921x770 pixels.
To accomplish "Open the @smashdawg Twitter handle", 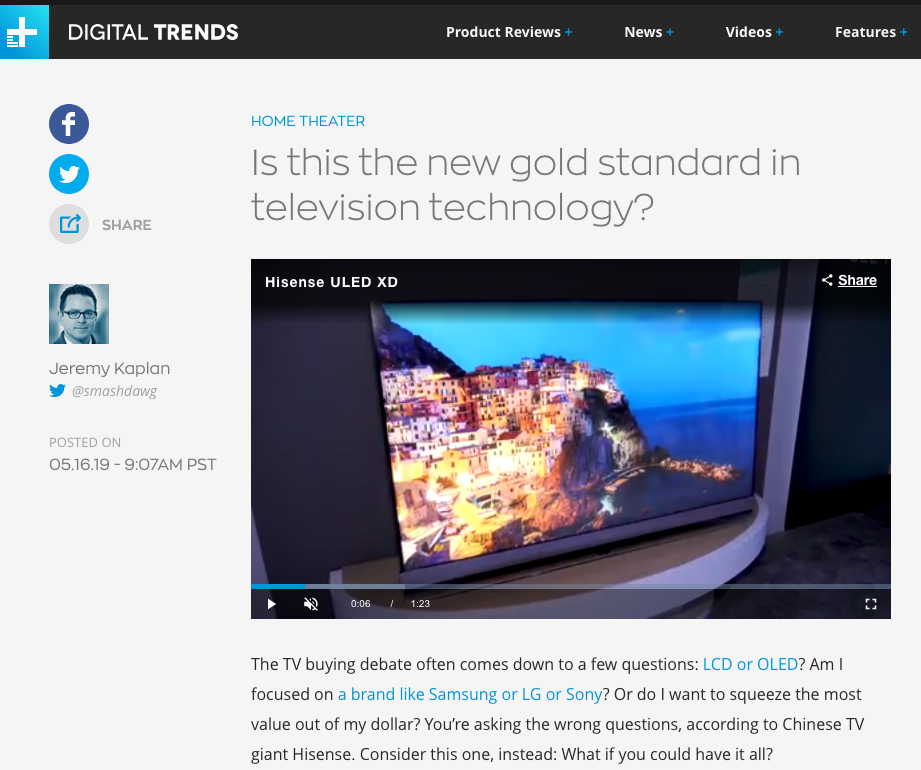I will (114, 392).
